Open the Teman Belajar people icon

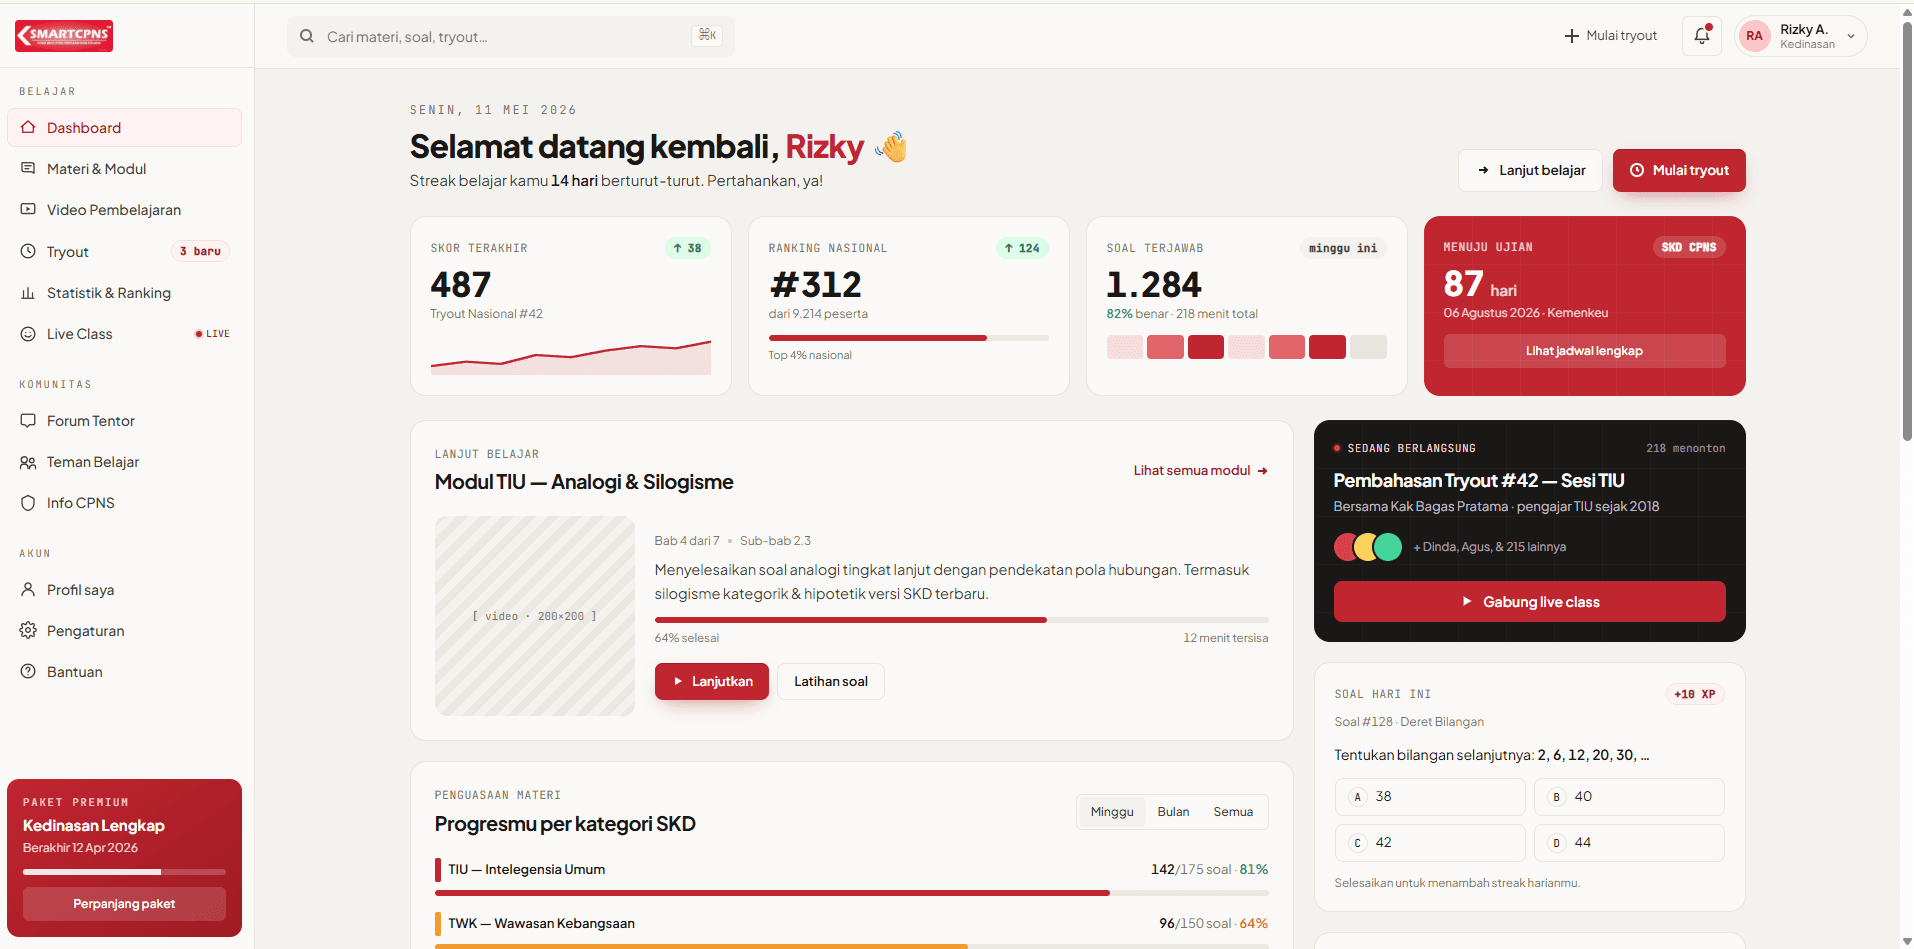click(28, 462)
